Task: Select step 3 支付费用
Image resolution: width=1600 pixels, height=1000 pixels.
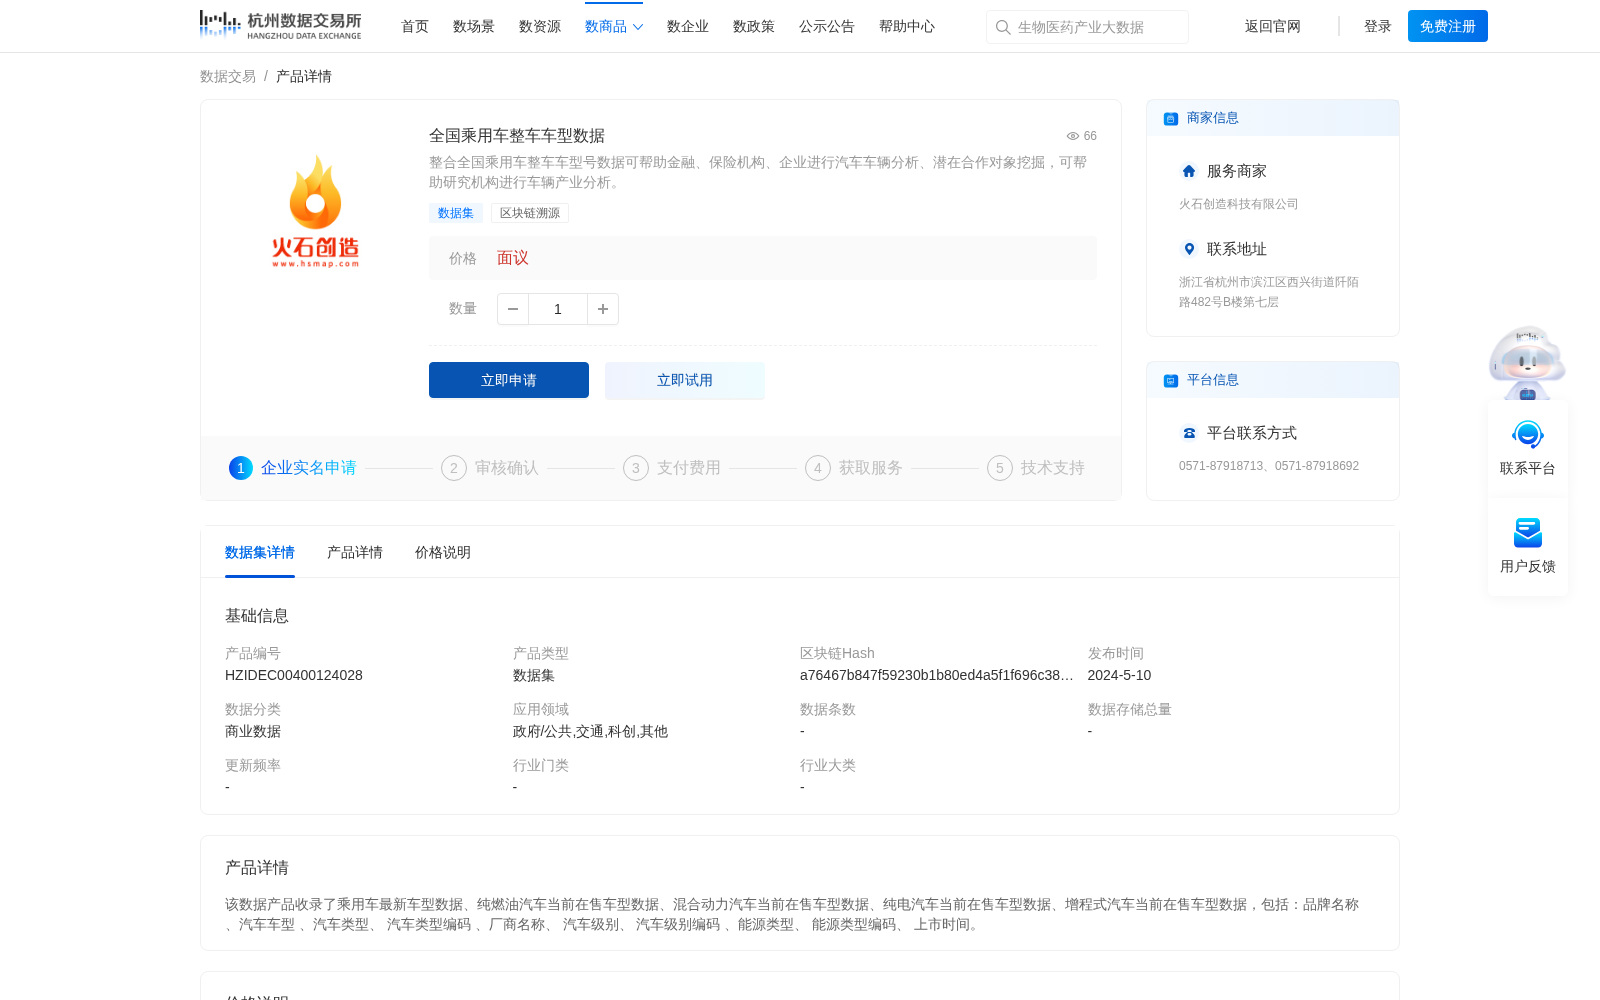Action: (x=672, y=468)
